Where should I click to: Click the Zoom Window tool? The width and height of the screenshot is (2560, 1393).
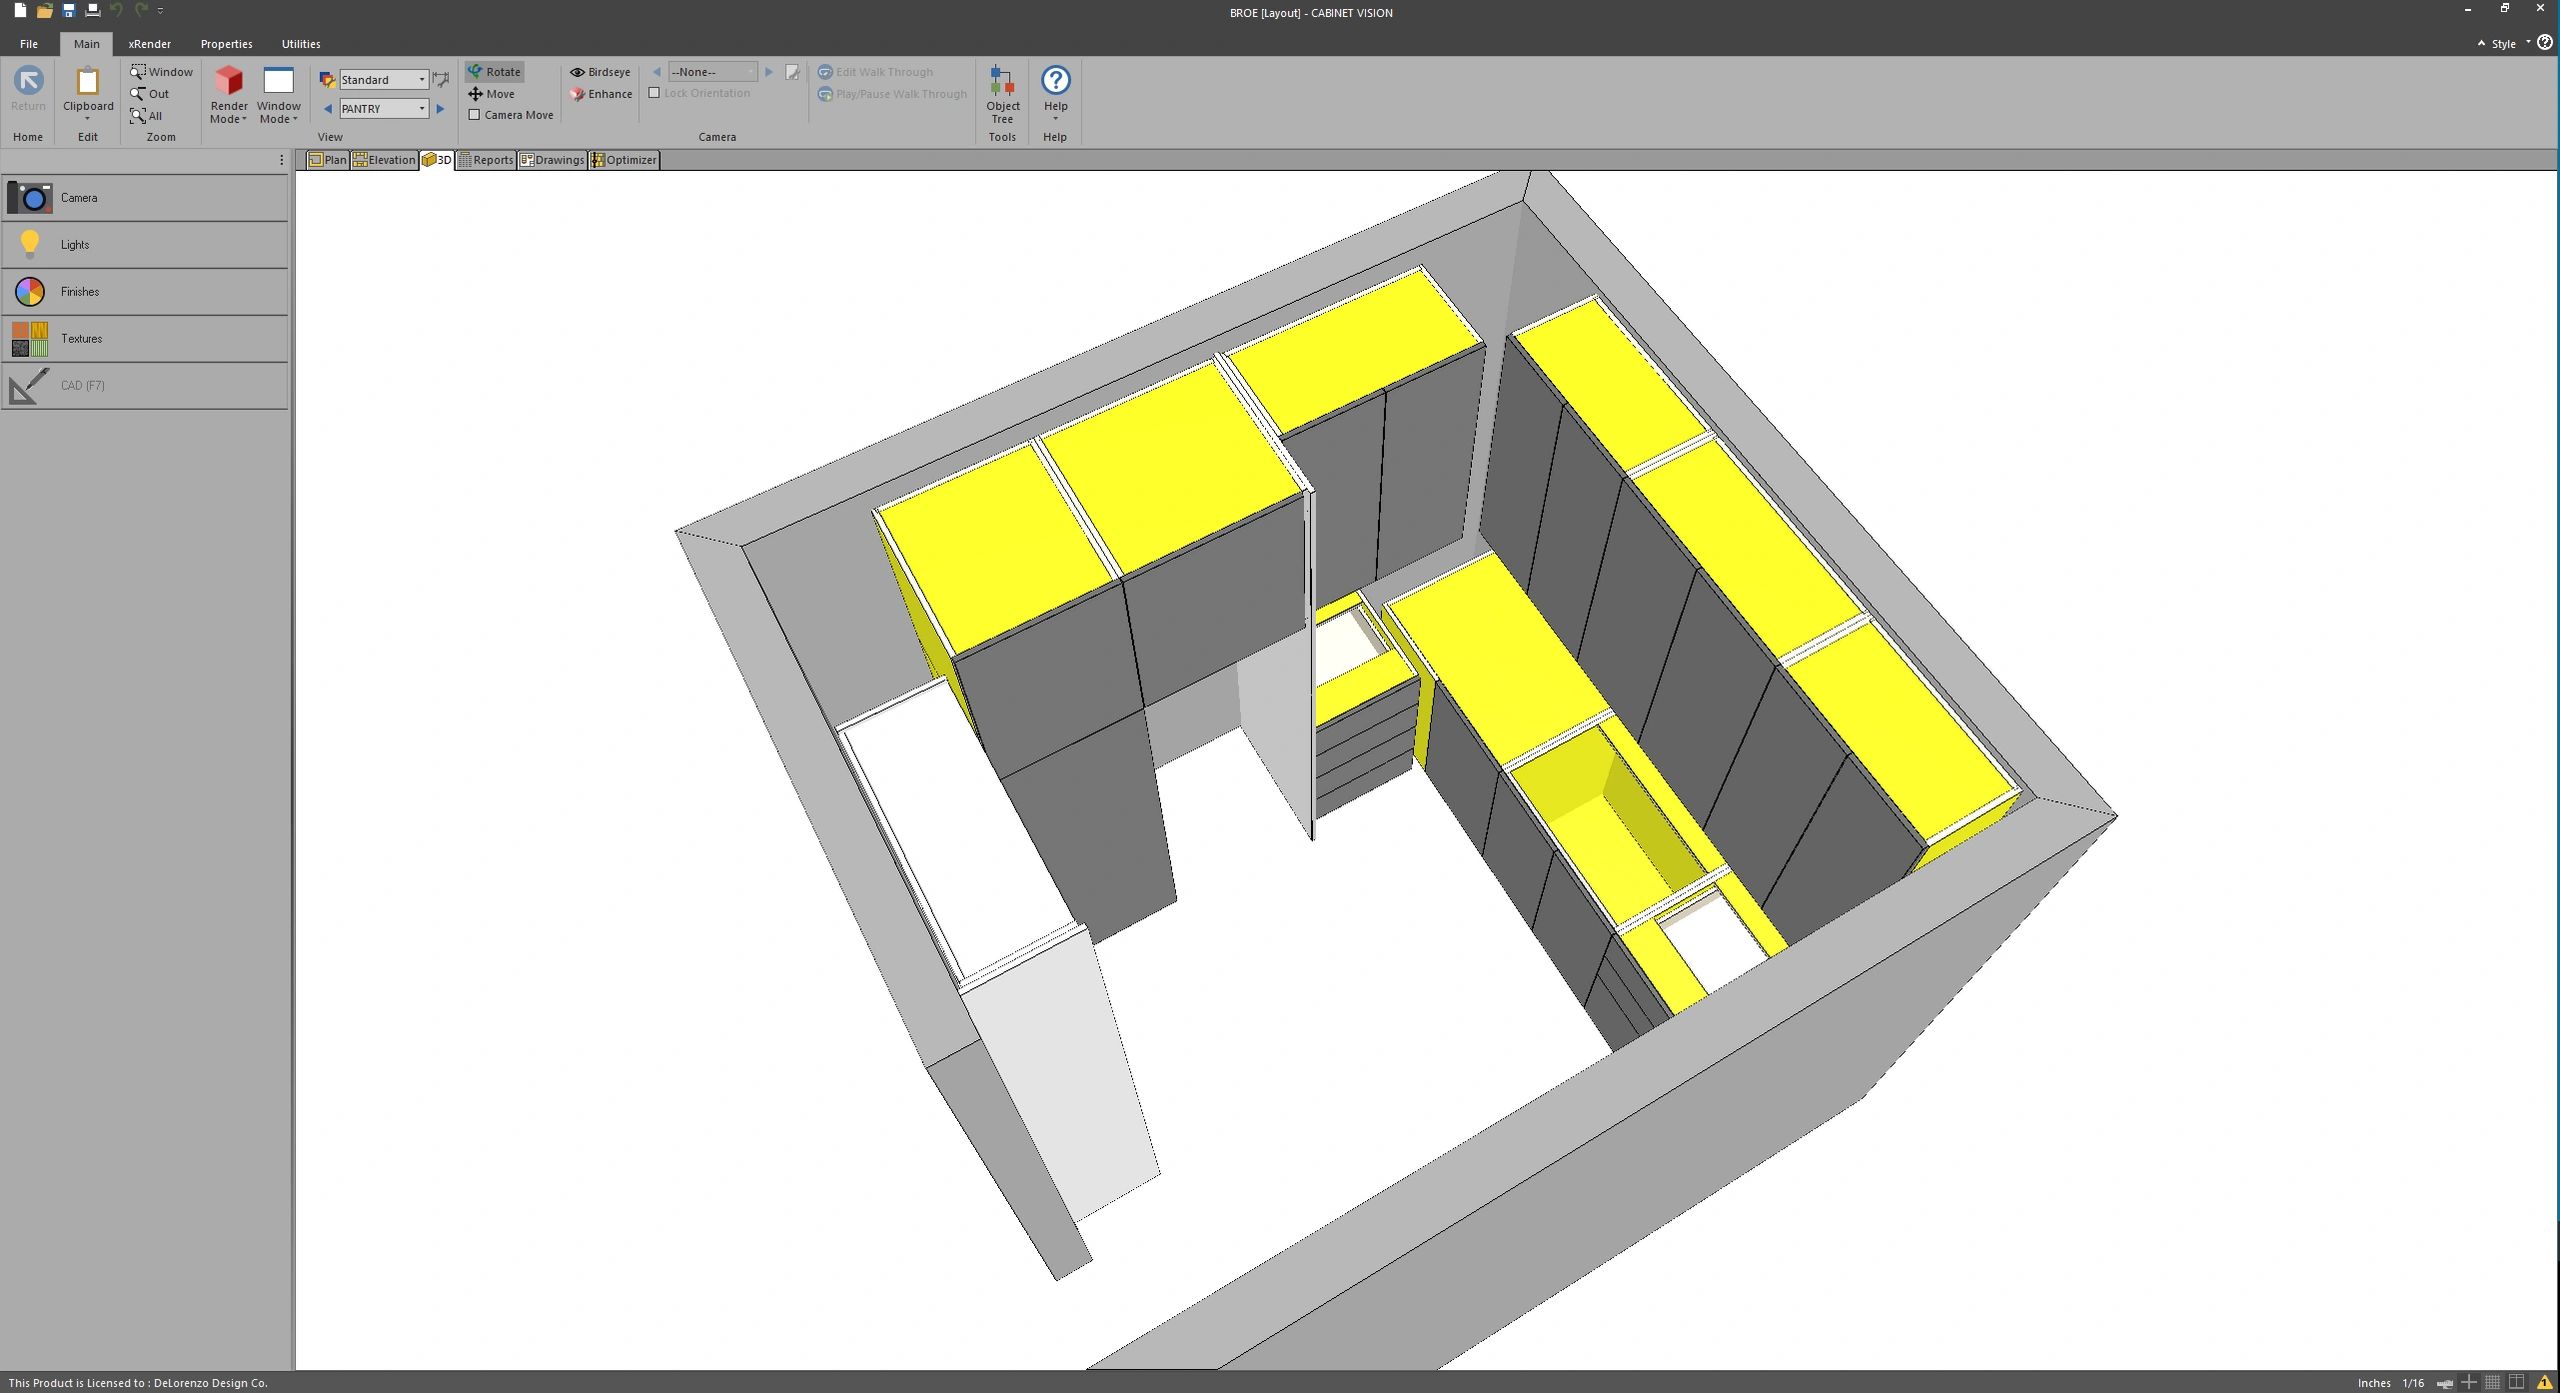tap(161, 72)
